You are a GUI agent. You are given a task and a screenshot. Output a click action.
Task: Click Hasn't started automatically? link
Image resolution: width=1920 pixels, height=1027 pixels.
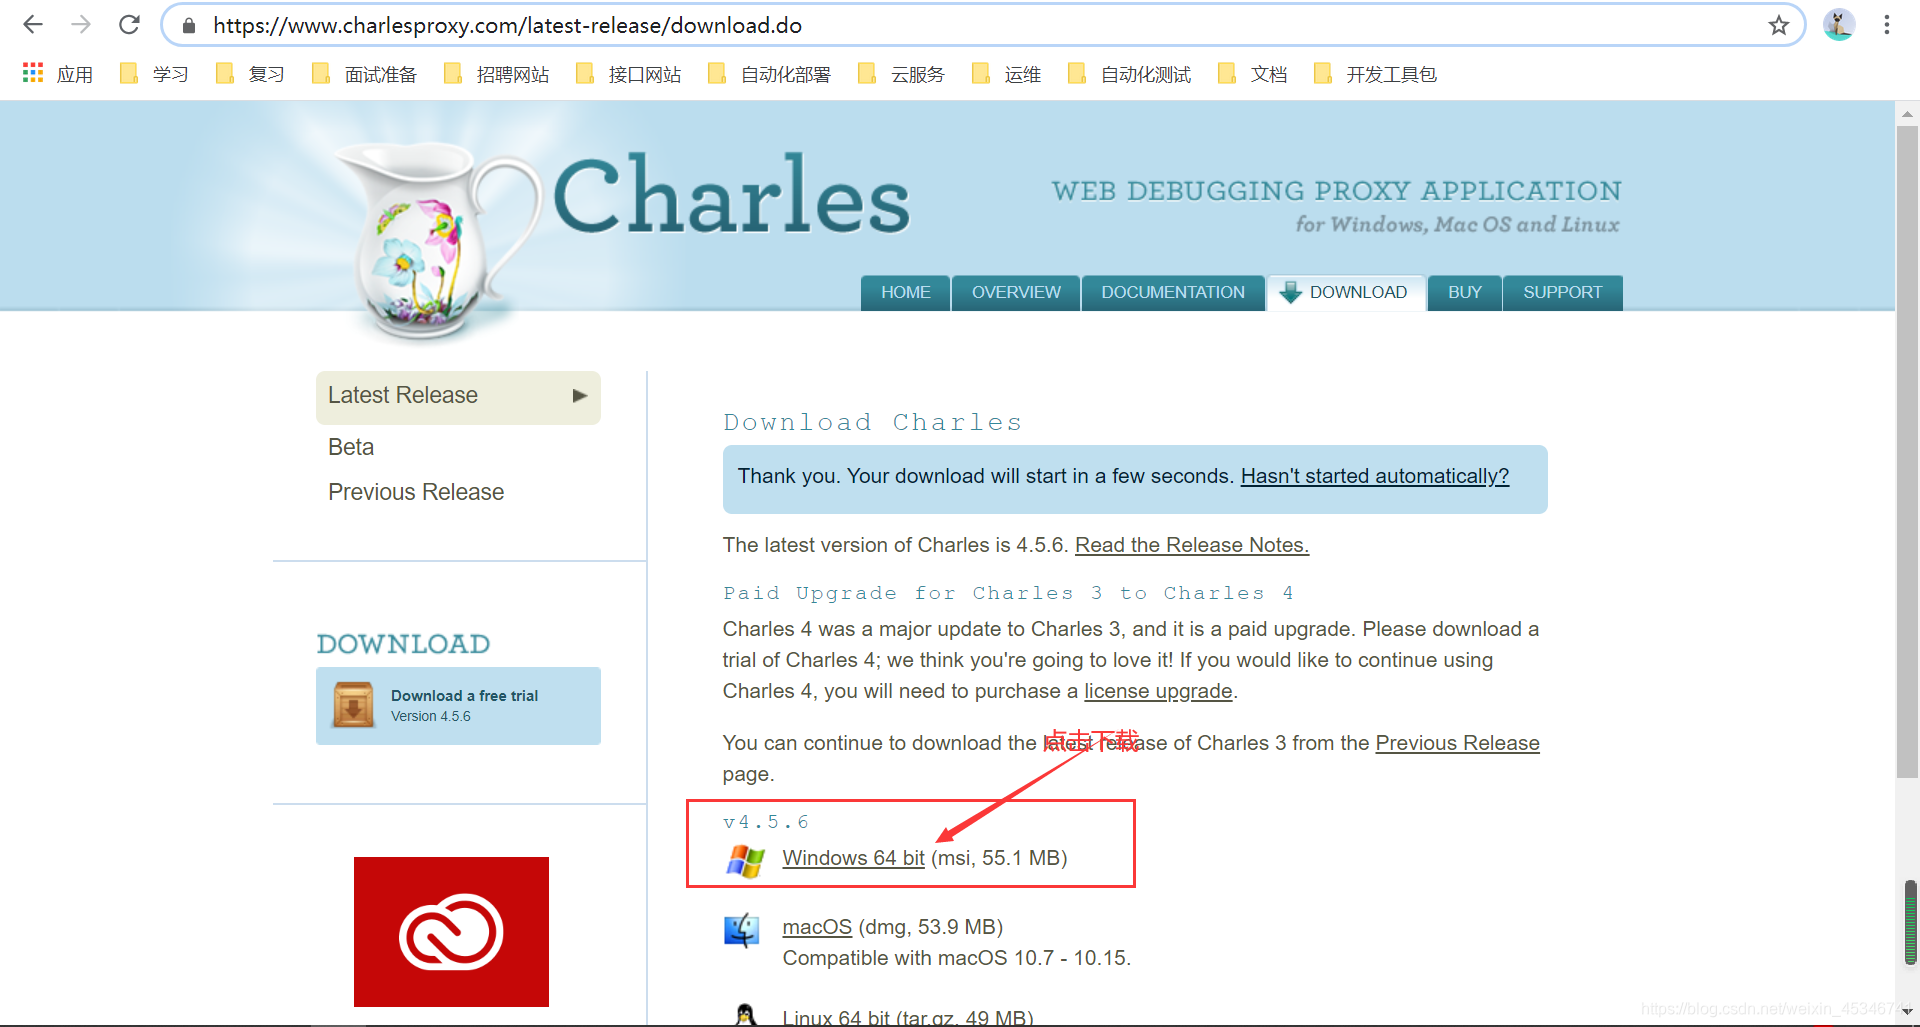[1375, 476]
